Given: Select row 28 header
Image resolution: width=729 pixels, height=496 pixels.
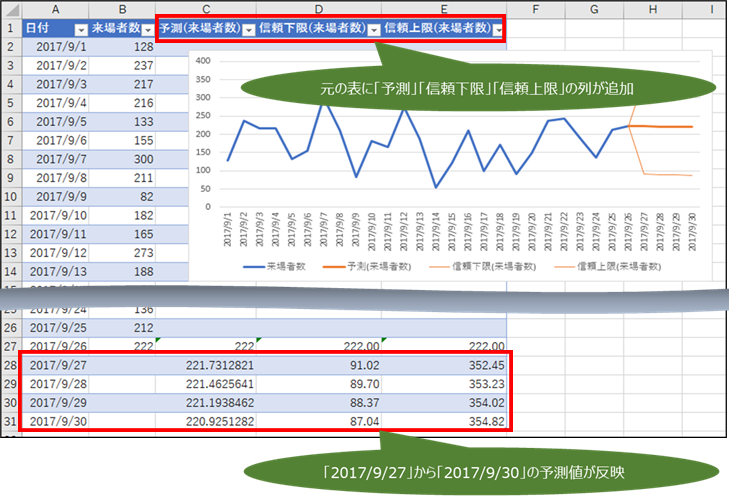Looking at the screenshot, I should (11, 365).
